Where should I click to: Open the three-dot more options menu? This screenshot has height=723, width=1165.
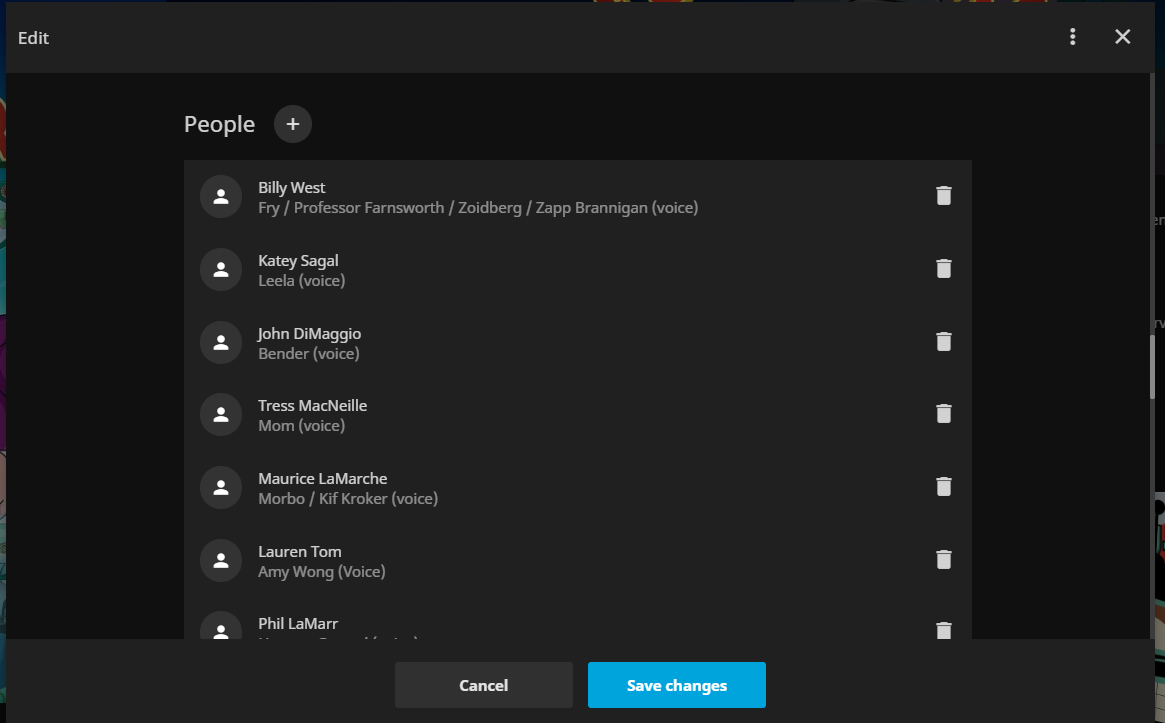tap(1072, 37)
